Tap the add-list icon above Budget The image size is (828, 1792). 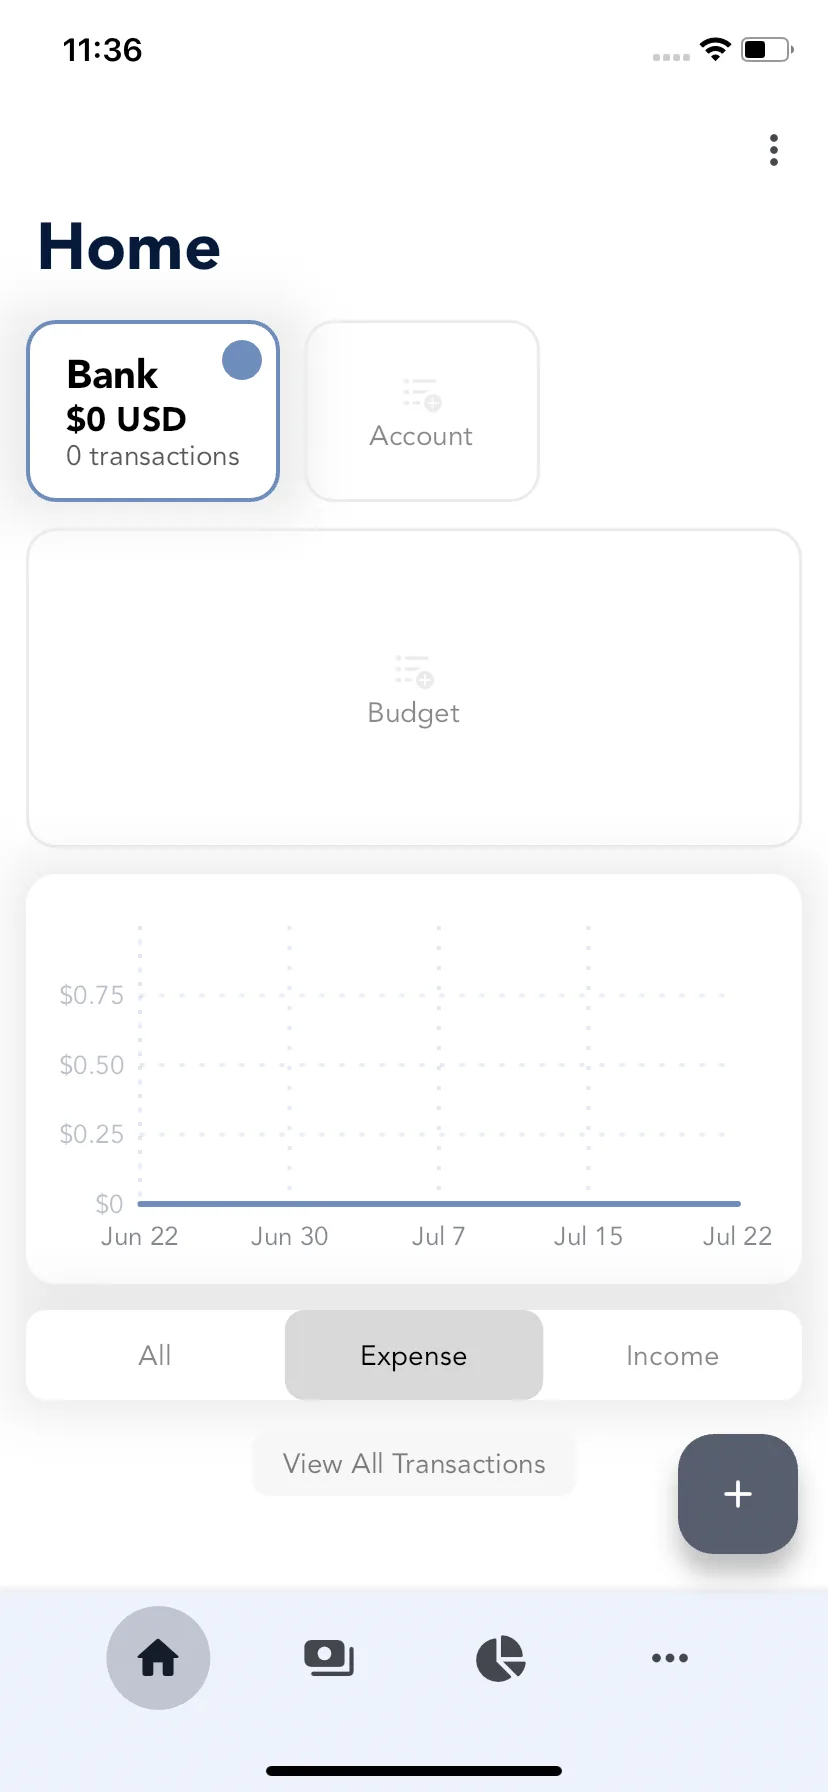414,671
